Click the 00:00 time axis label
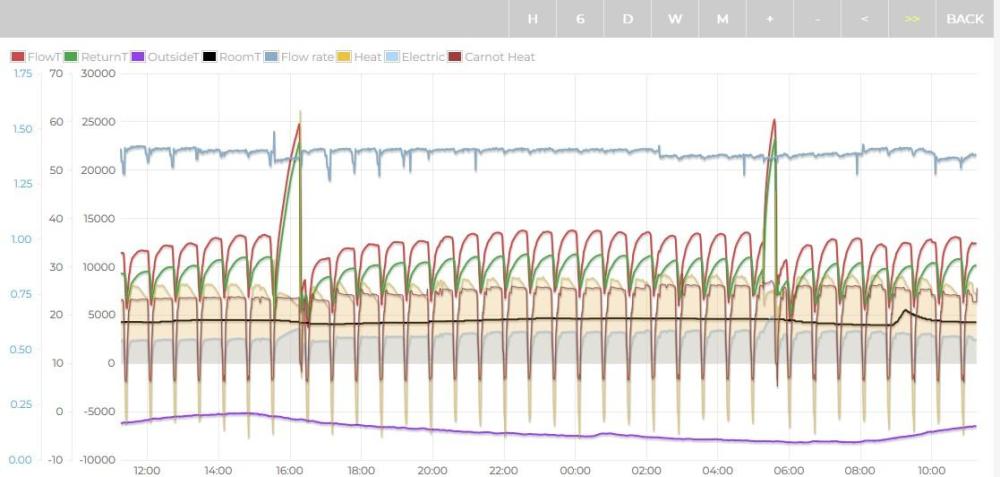 click(575, 471)
